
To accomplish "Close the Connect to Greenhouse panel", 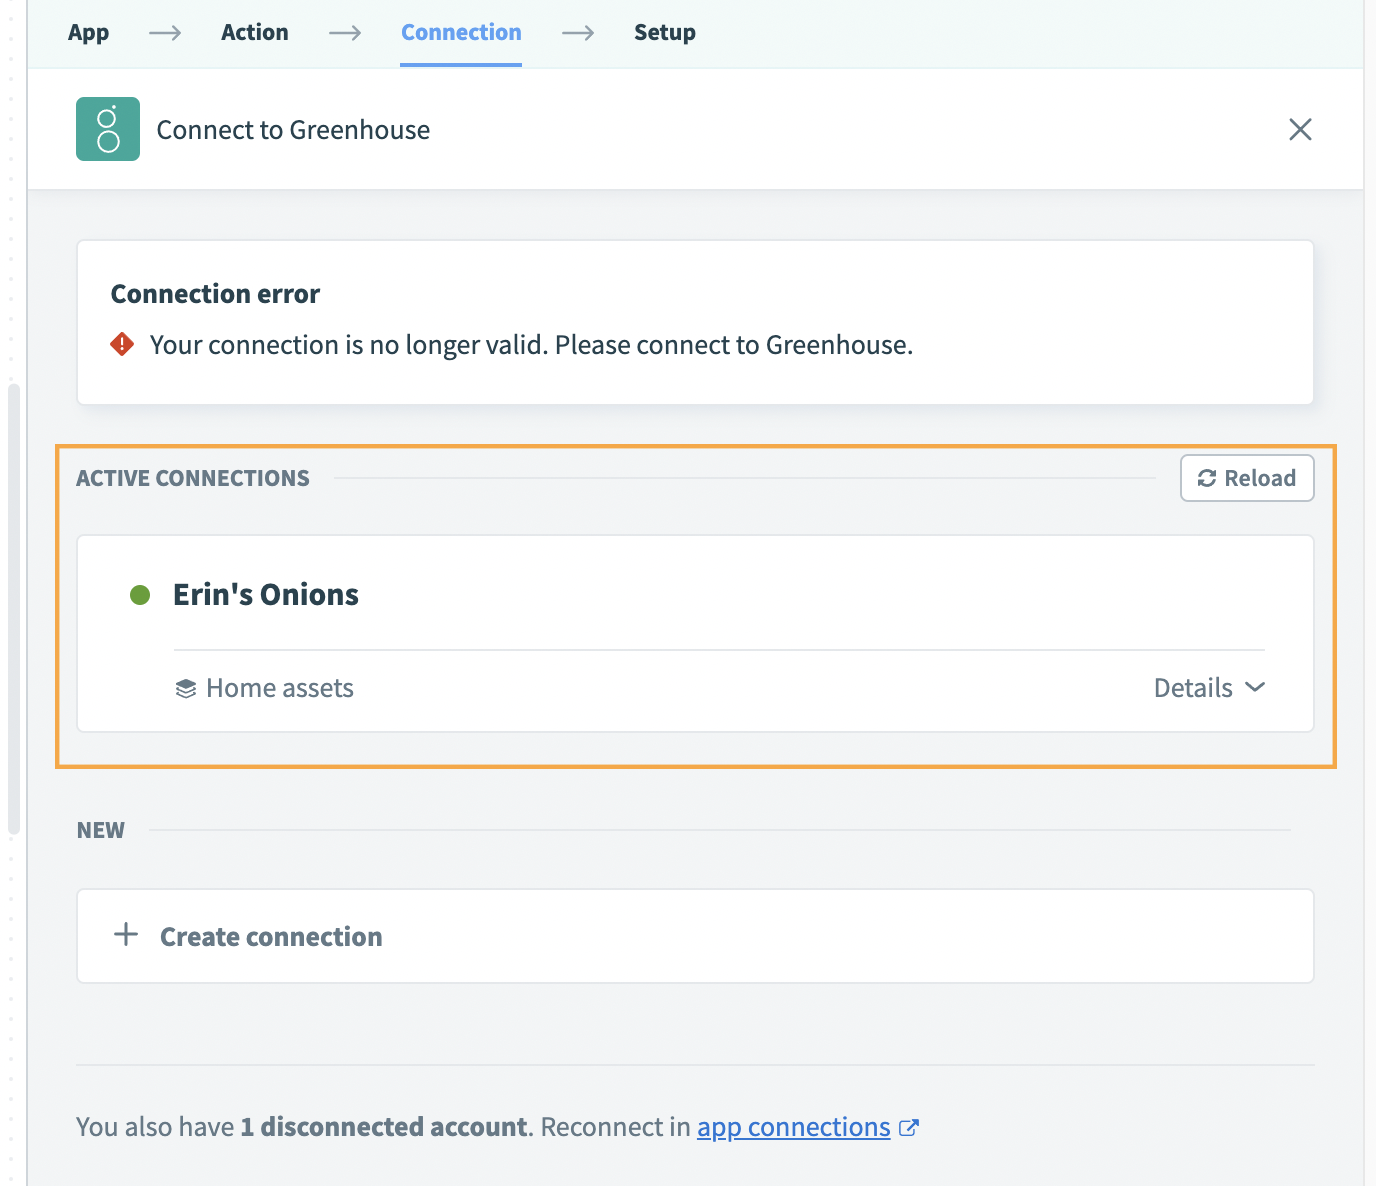I will click(1300, 129).
